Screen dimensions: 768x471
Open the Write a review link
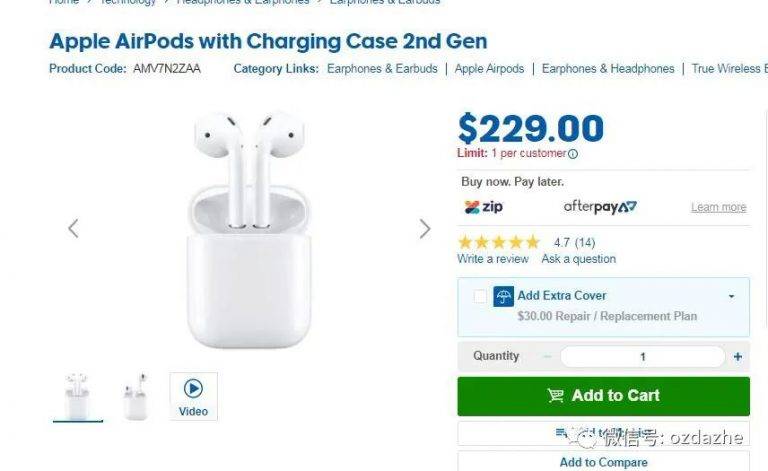coord(493,259)
